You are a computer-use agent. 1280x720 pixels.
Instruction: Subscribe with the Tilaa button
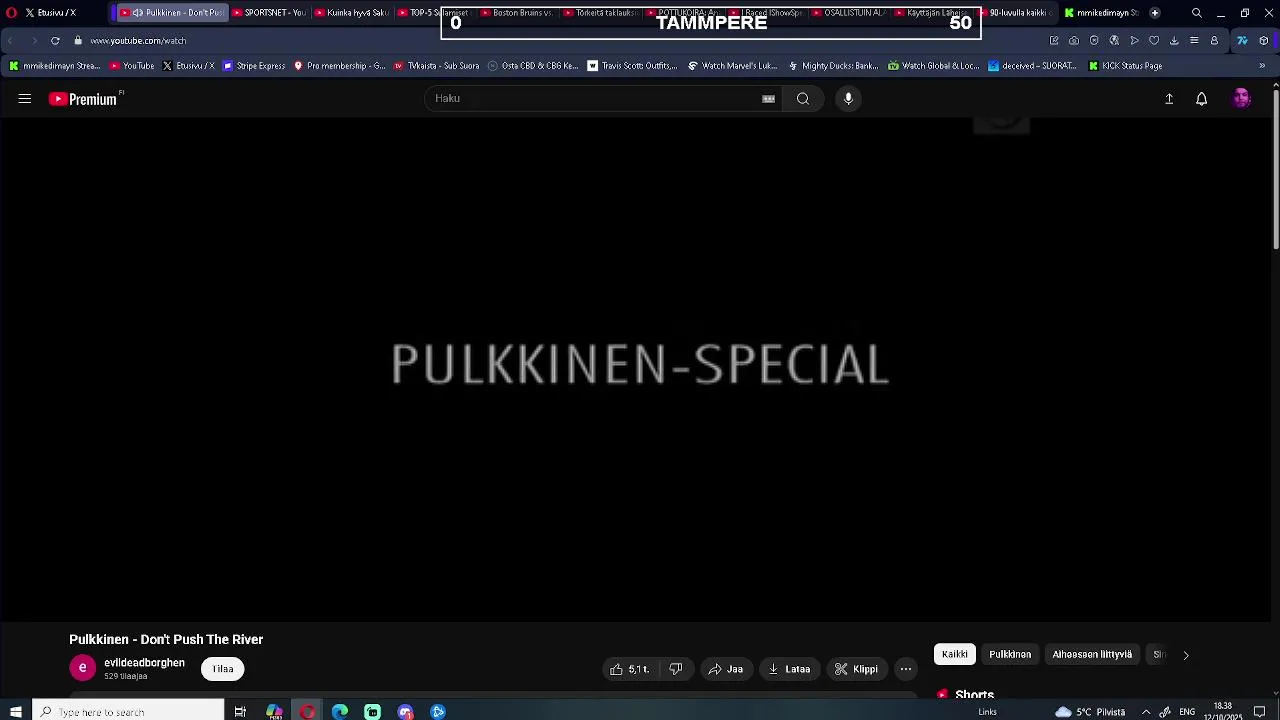pyautogui.click(x=223, y=669)
